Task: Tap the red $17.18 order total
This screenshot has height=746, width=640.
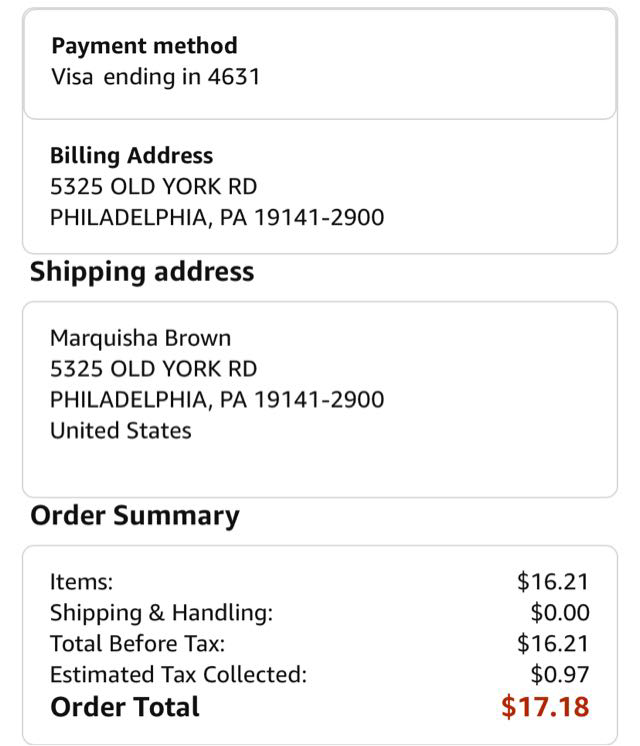Action: click(545, 707)
